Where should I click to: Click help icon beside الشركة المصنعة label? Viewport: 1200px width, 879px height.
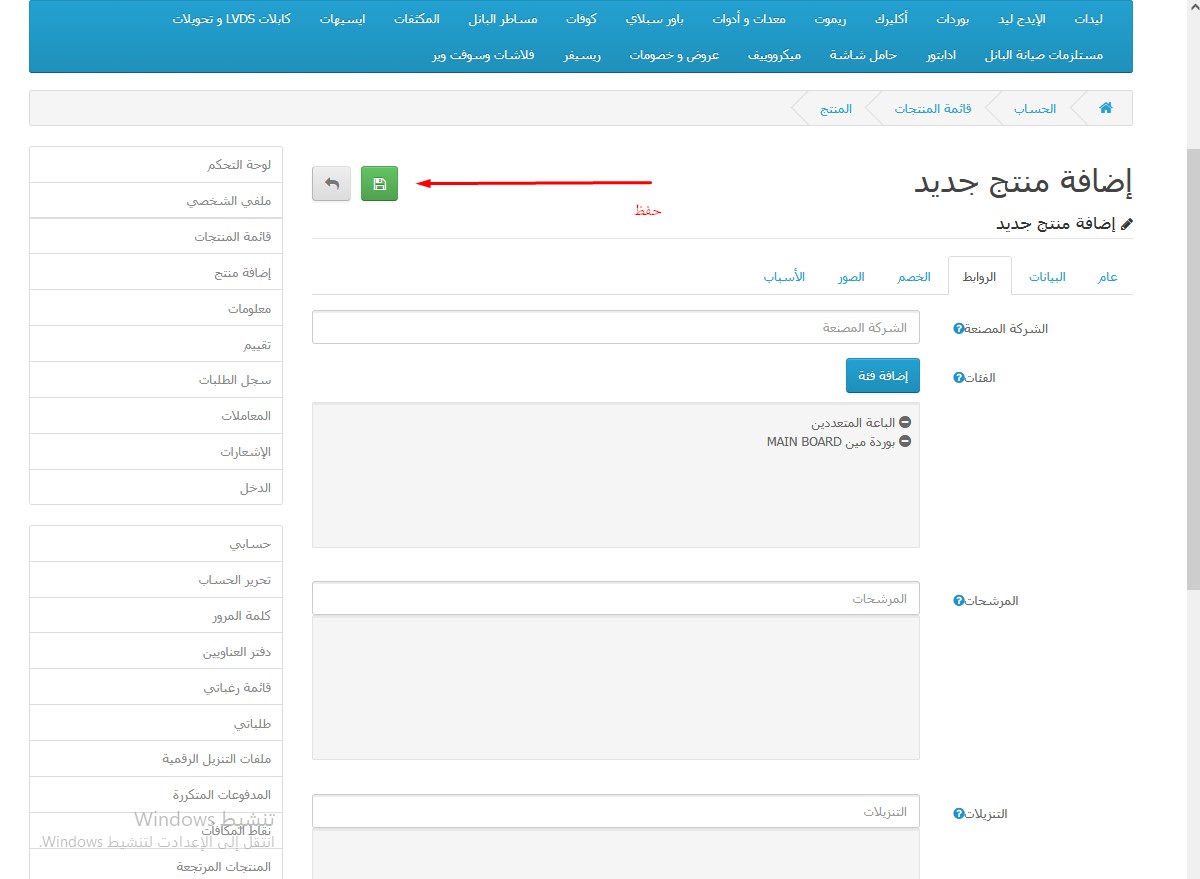(x=959, y=329)
